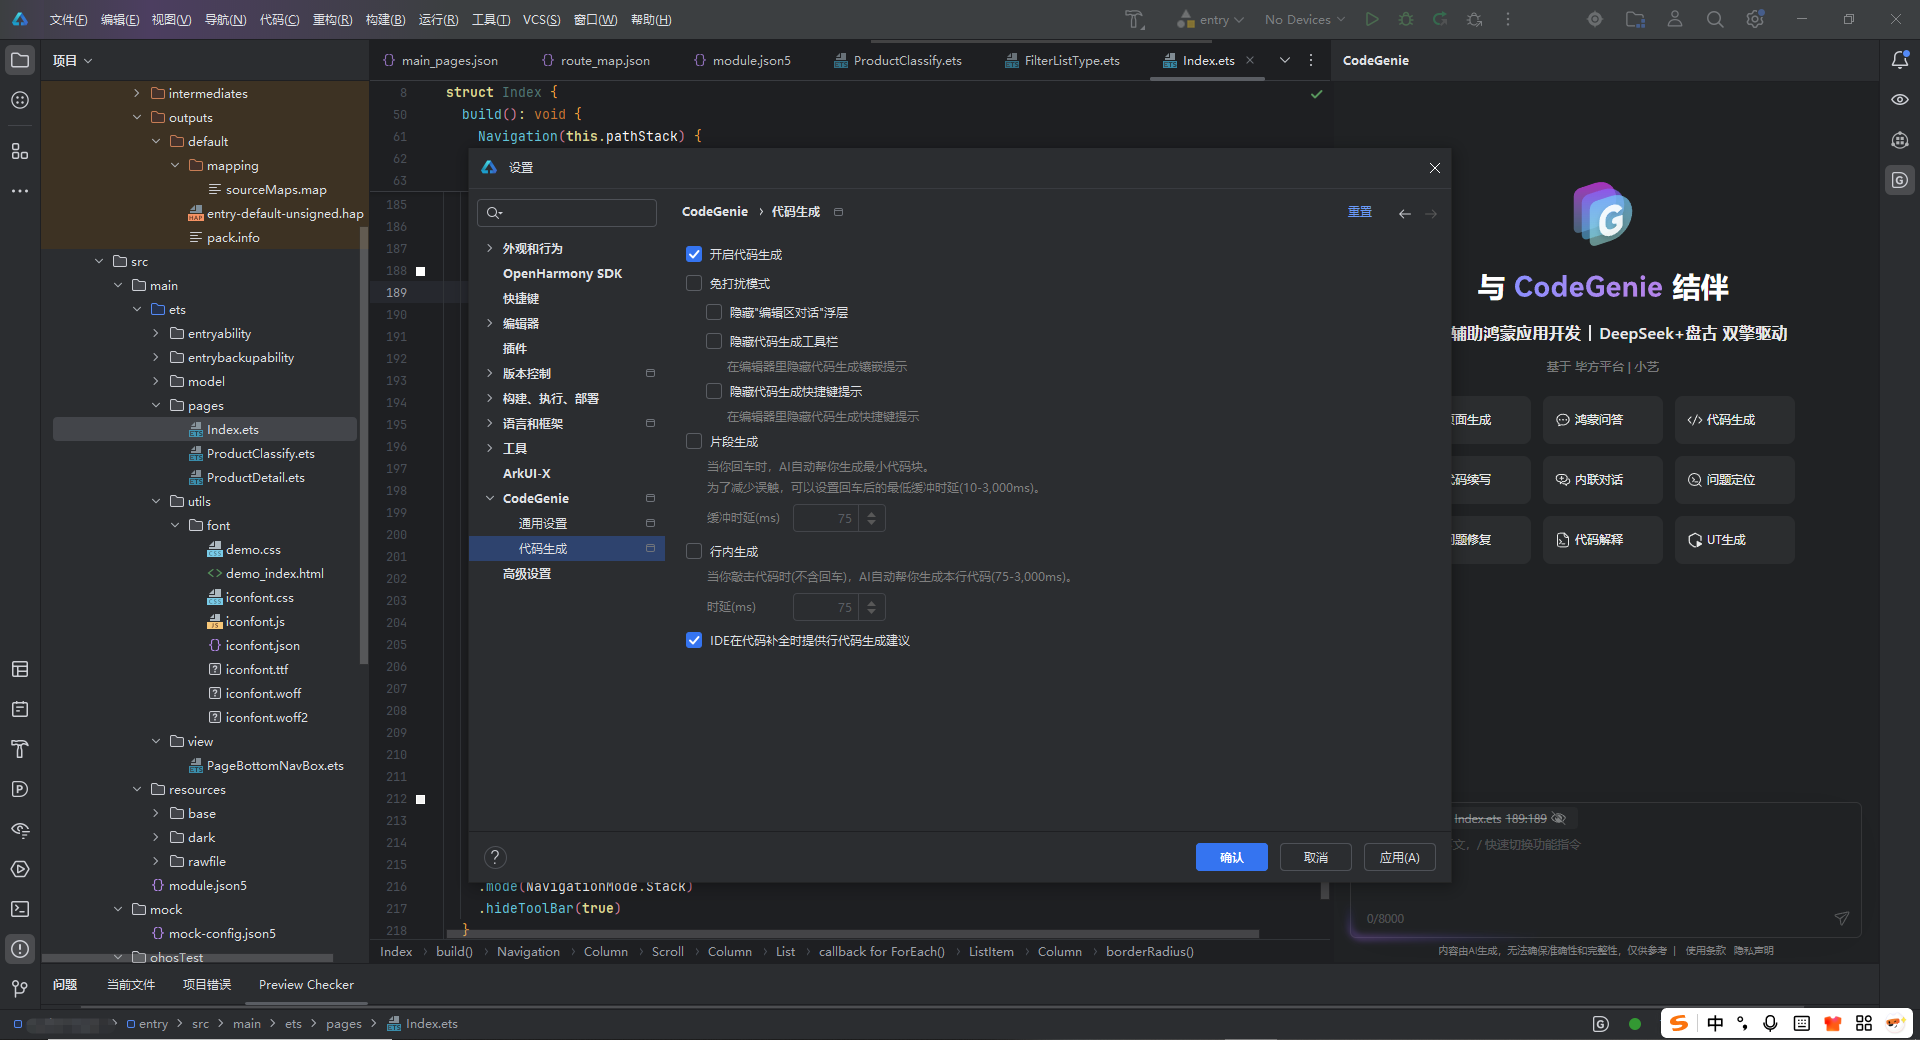
Task: Open the settings gear in top toolbar
Action: click(x=1755, y=19)
